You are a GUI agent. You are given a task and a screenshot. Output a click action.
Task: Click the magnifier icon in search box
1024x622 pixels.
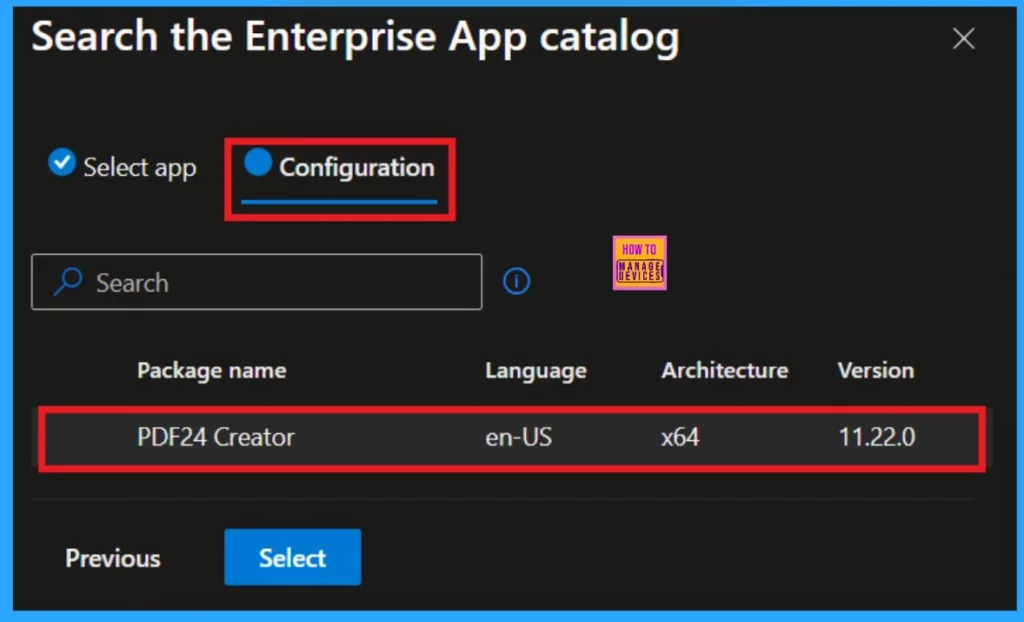pos(68,282)
